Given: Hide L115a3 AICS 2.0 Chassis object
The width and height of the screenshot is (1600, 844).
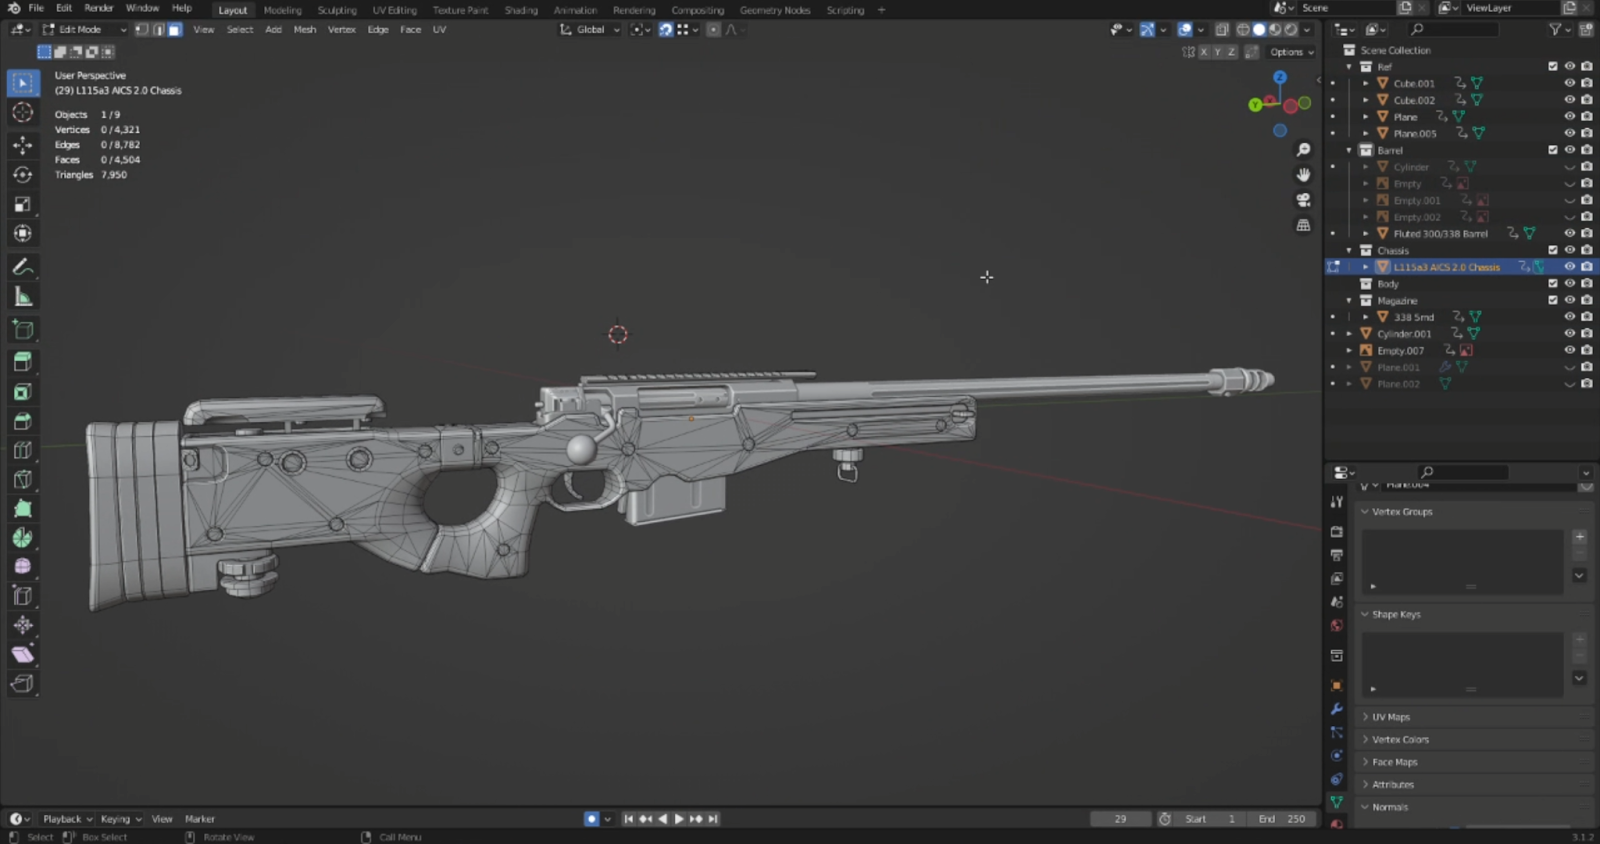Looking at the screenshot, I should (x=1569, y=267).
